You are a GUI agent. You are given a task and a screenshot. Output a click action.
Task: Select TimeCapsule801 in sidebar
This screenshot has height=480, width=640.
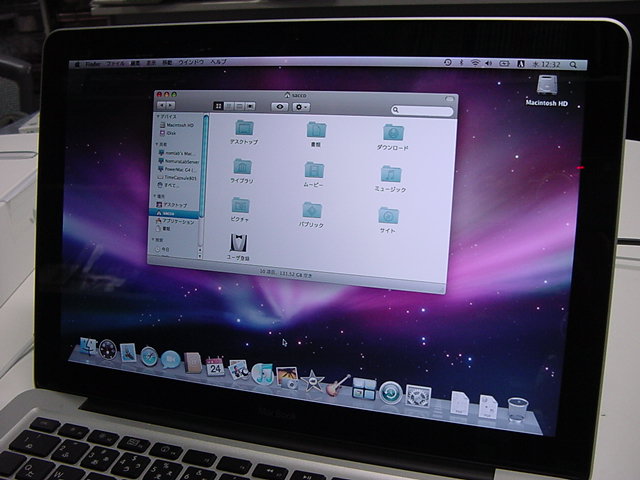tap(176, 178)
